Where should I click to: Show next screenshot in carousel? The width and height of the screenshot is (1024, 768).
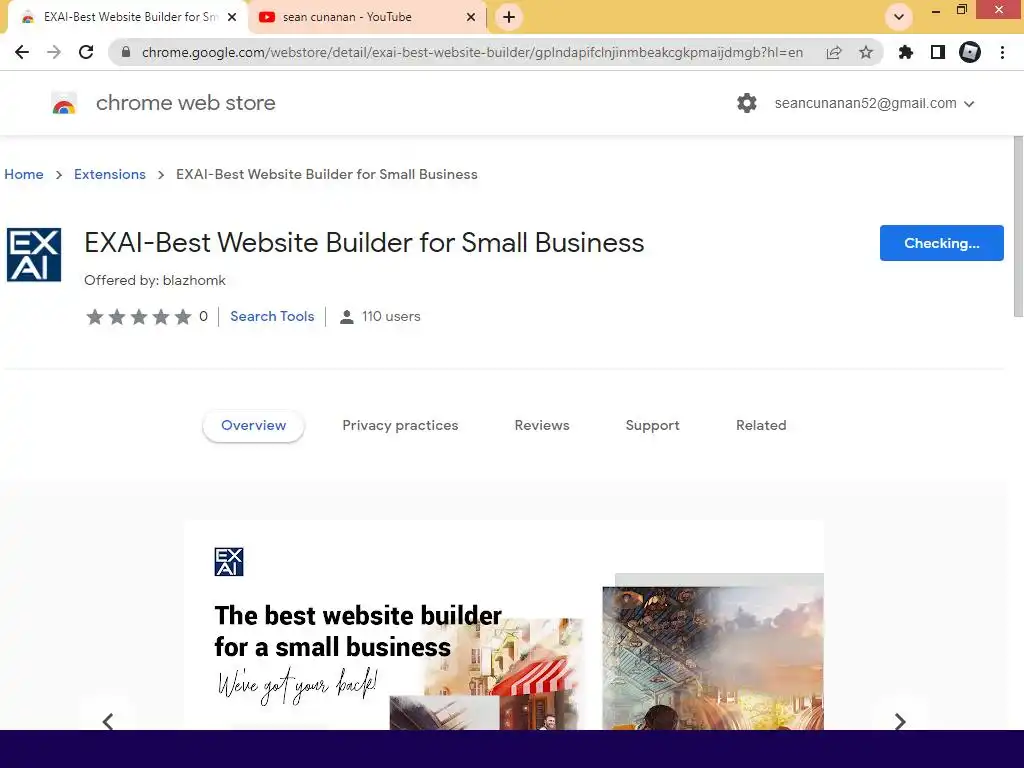click(x=900, y=721)
